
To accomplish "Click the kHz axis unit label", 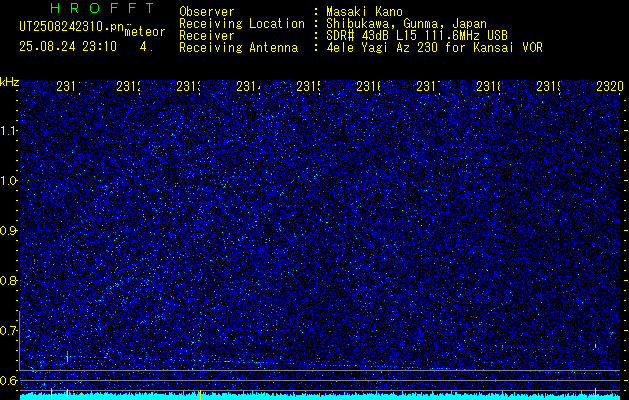I will coord(10,83).
